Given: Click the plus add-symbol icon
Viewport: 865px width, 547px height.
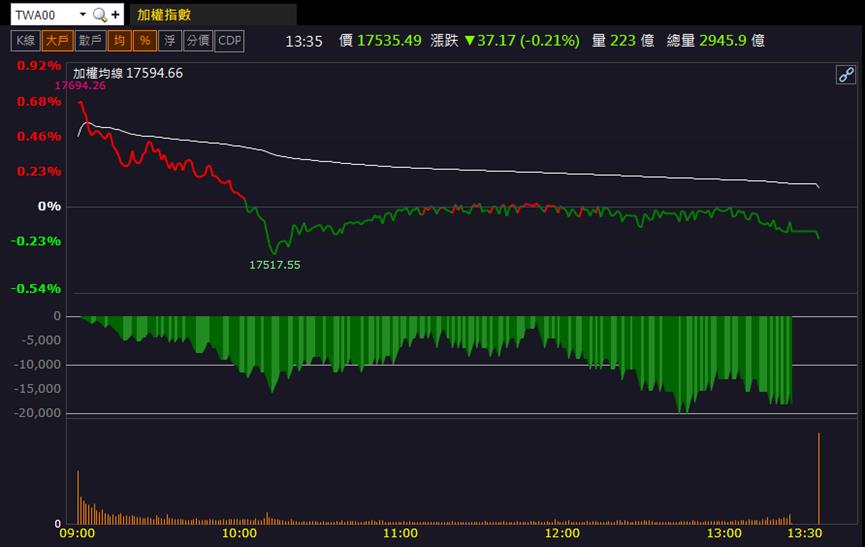Looking at the screenshot, I should click(115, 15).
